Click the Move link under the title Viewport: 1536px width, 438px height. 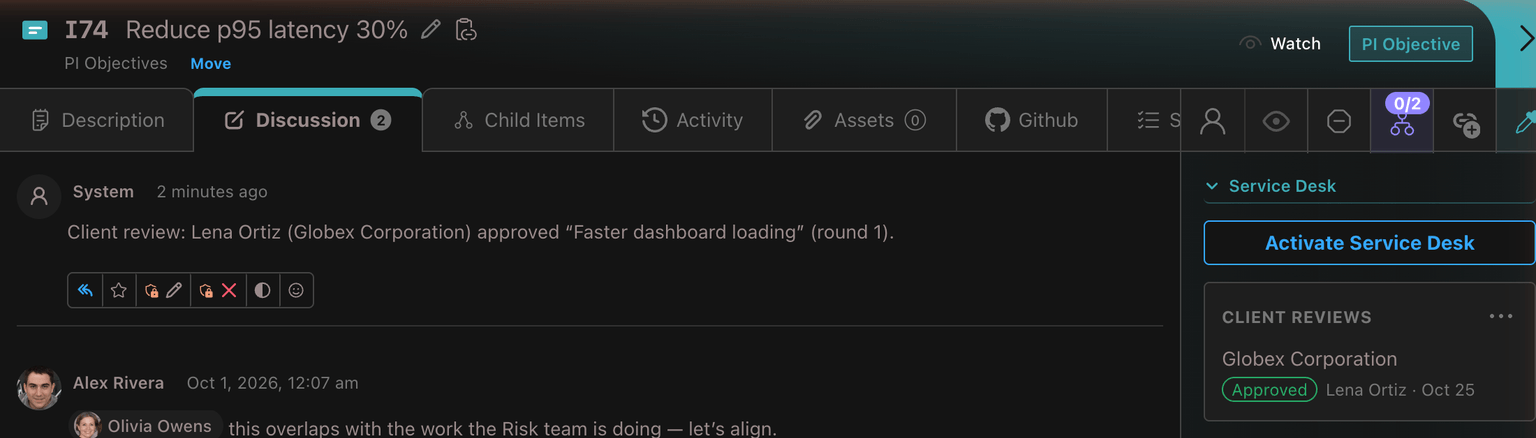211,64
